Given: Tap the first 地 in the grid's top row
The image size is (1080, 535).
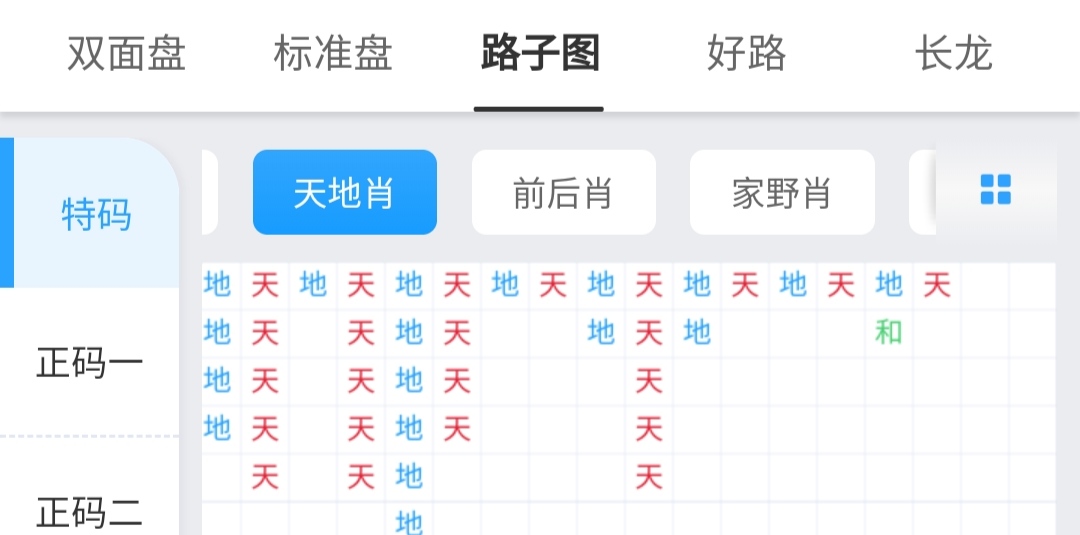Looking at the screenshot, I should [x=217, y=285].
